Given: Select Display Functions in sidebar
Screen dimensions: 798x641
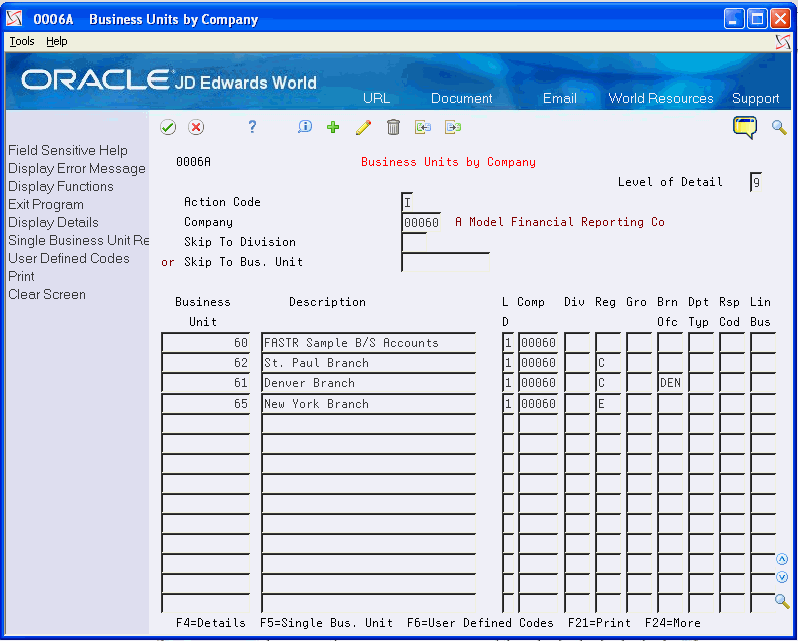Looking at the screenshot, I should (61, 187).
